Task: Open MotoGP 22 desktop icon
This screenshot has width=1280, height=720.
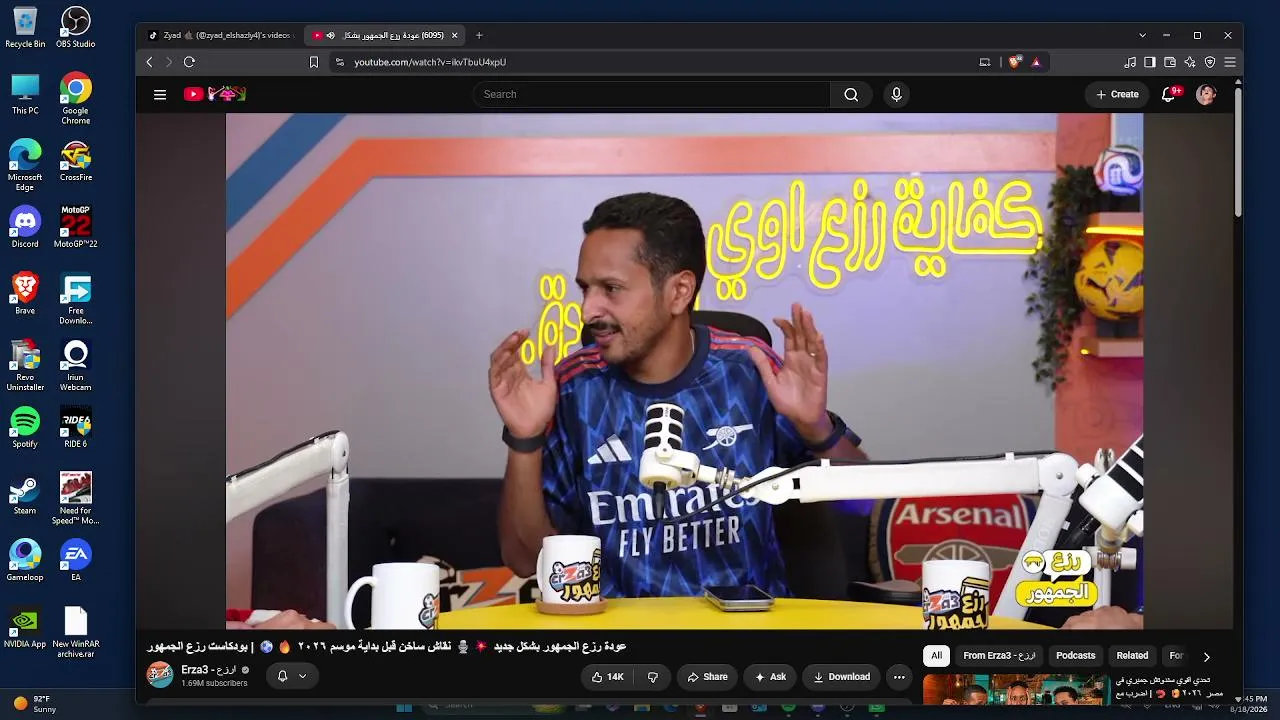Action: point(75,228)
